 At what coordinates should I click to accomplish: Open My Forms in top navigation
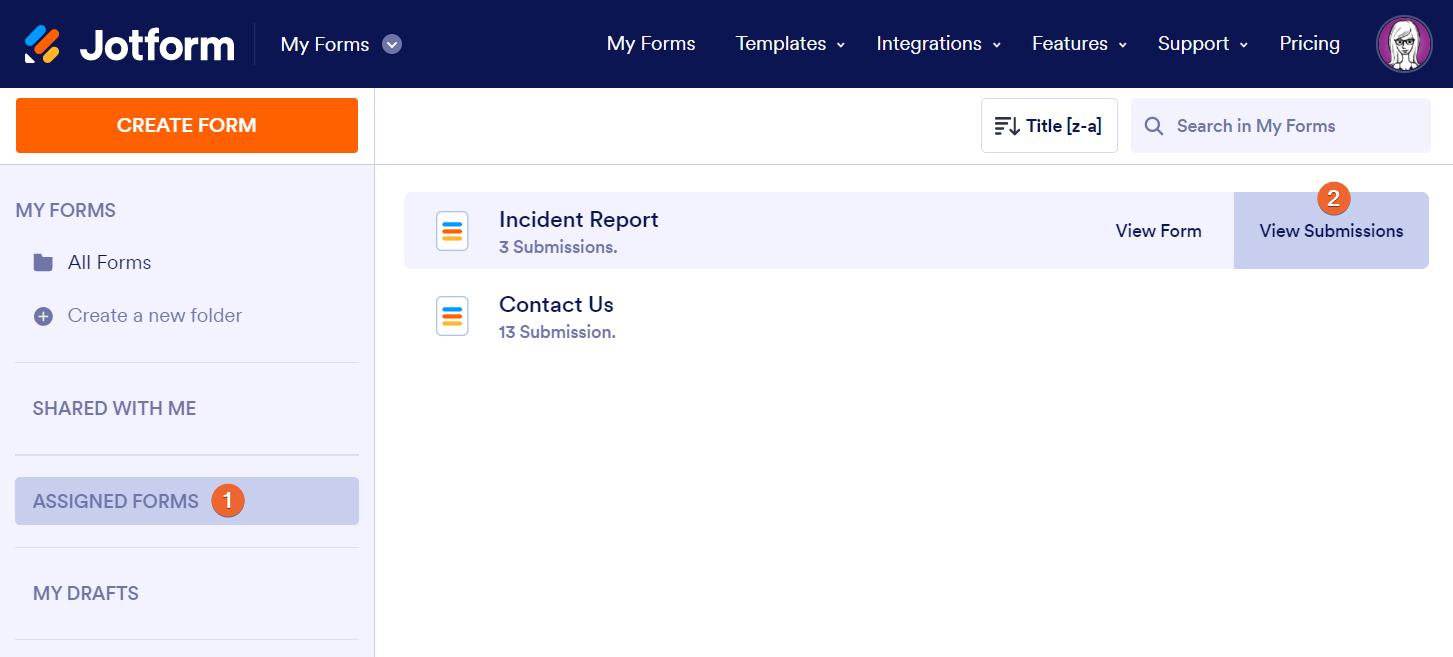(x=651, y=44)
